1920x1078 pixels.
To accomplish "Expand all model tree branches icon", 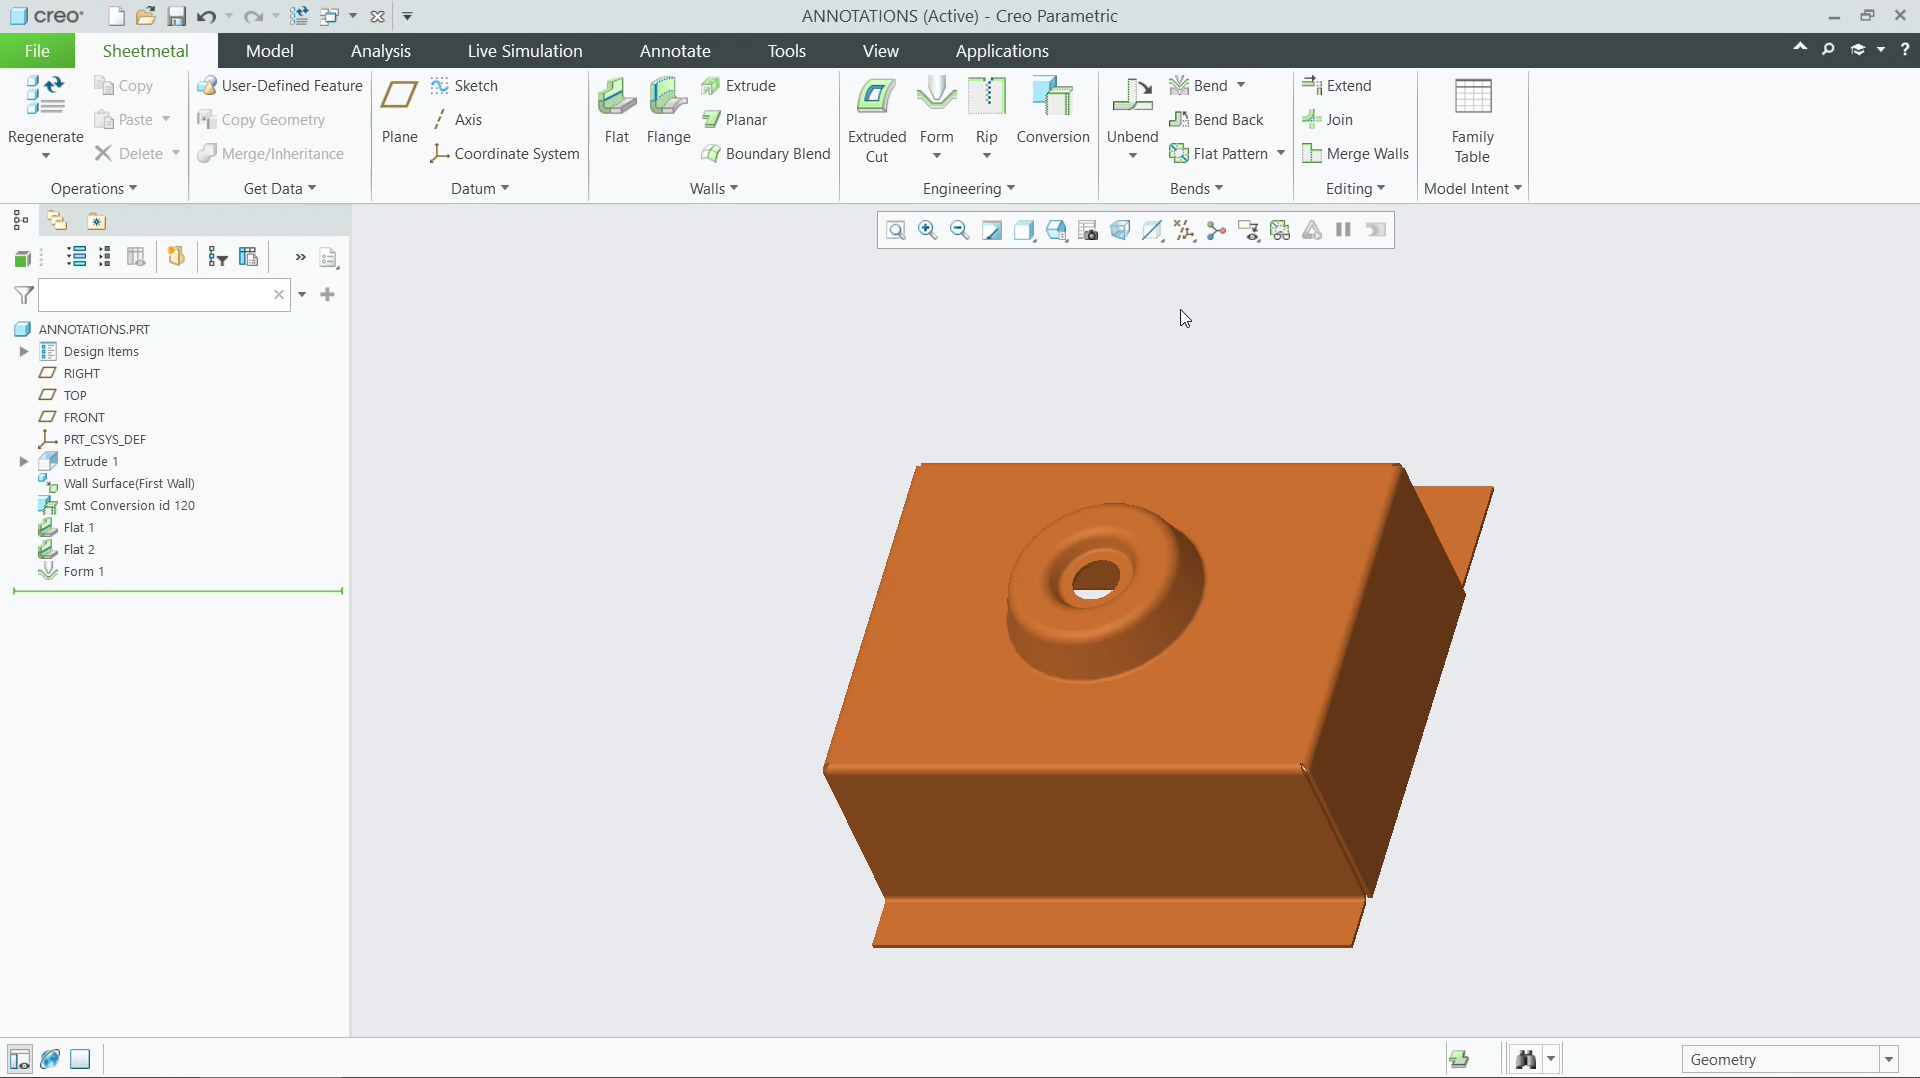I will click(x=76, y=257).
